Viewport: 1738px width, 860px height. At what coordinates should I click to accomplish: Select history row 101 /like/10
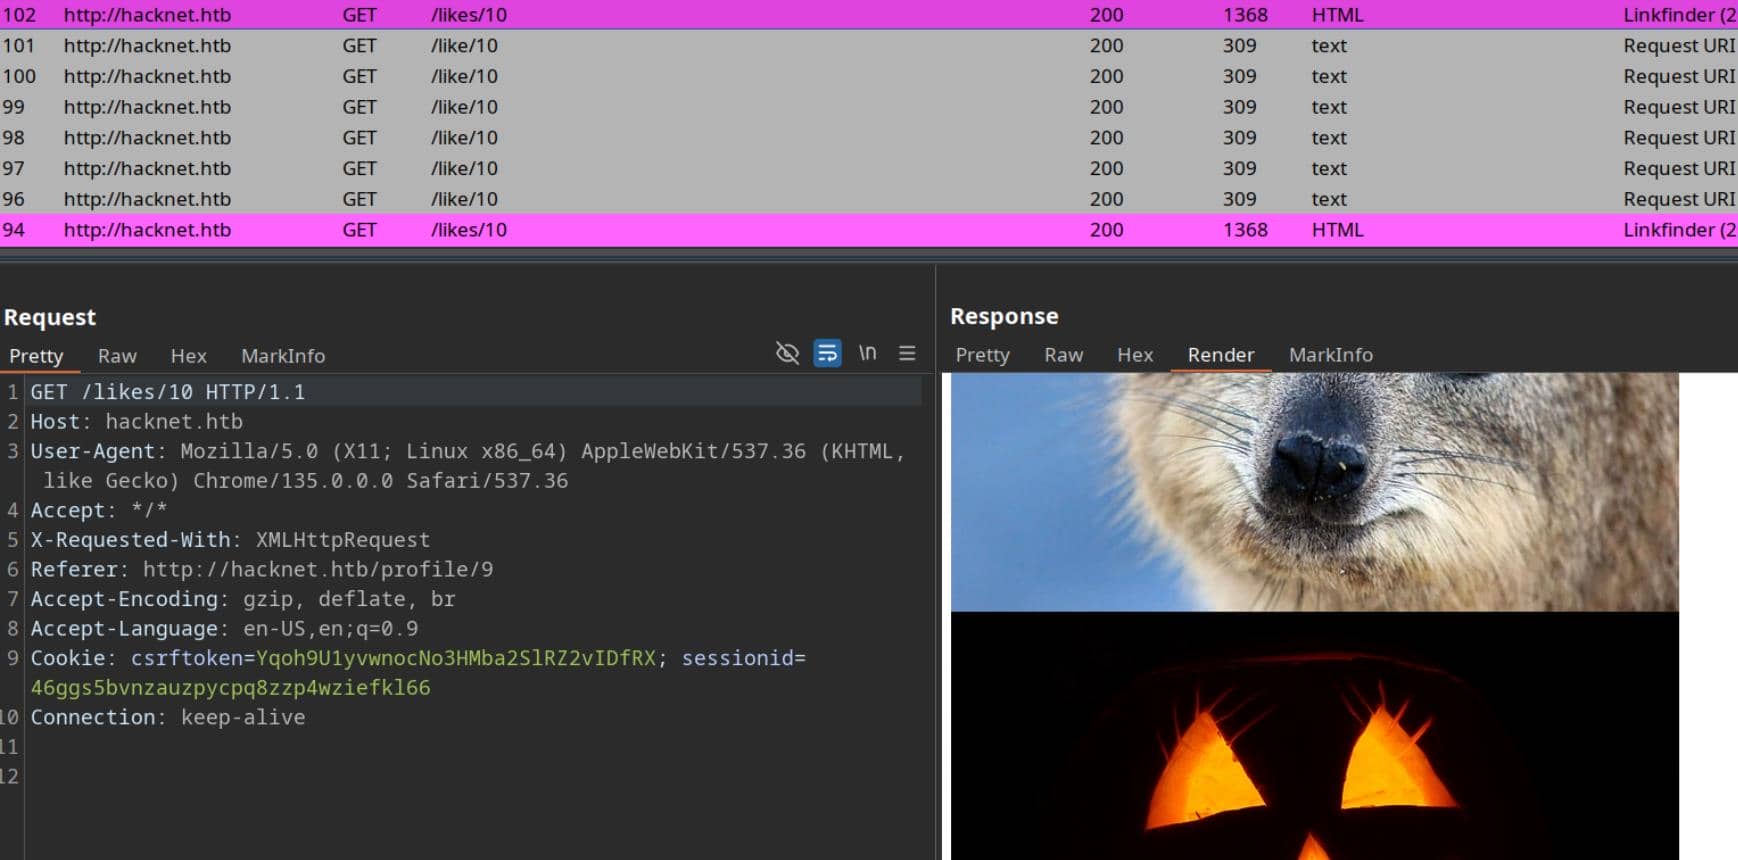point(869,46)
